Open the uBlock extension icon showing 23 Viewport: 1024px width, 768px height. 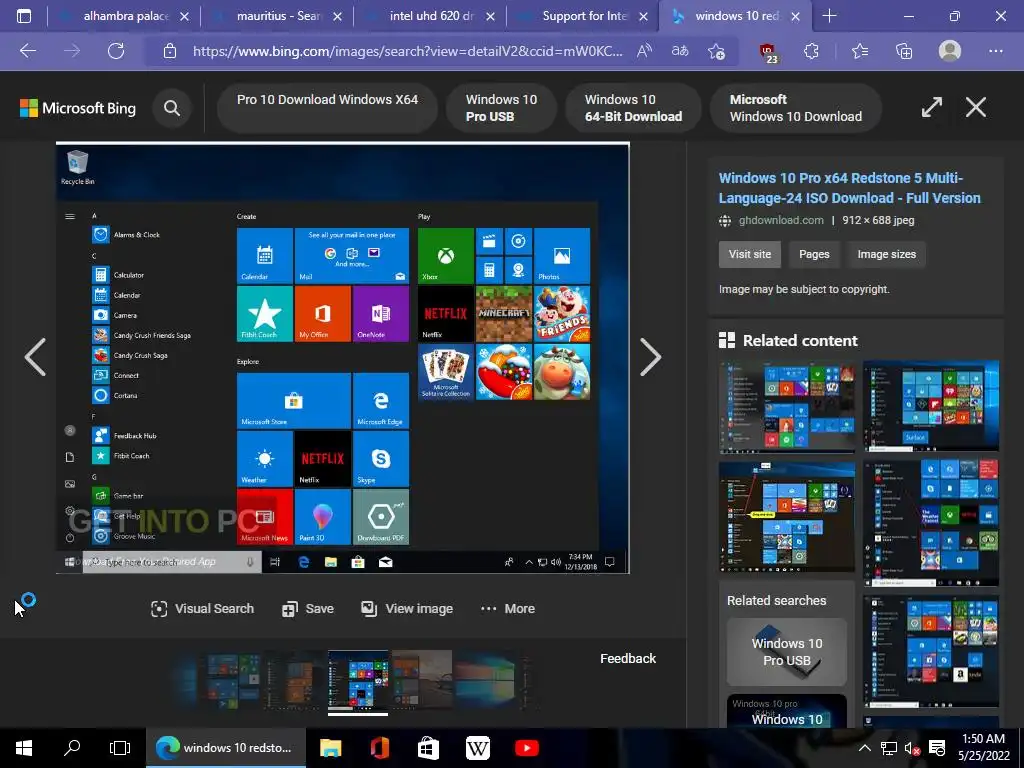(x=768, y=52)
